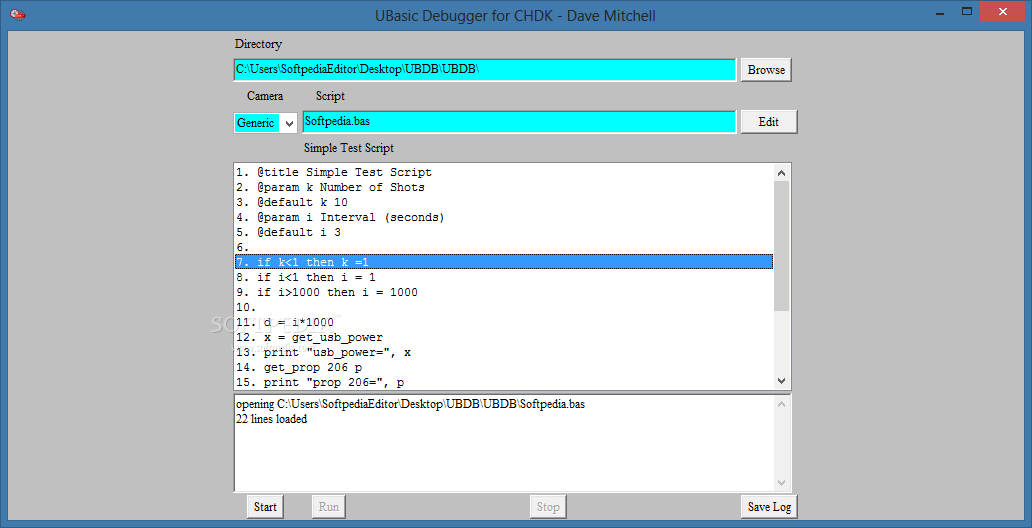This screenshot has width=1032, height=528.
Task: Select empty line 10 in script list
Action: point(504,307)
